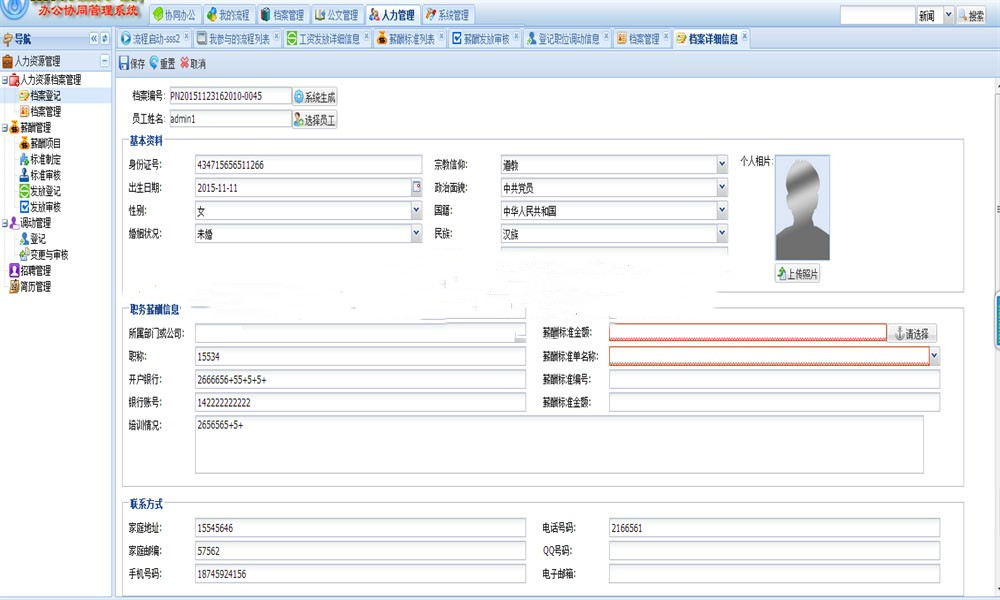Collapse the 人力资源档案管理 tree node
Viewport: 1000px width, 600px height.
tap(5, 80)
